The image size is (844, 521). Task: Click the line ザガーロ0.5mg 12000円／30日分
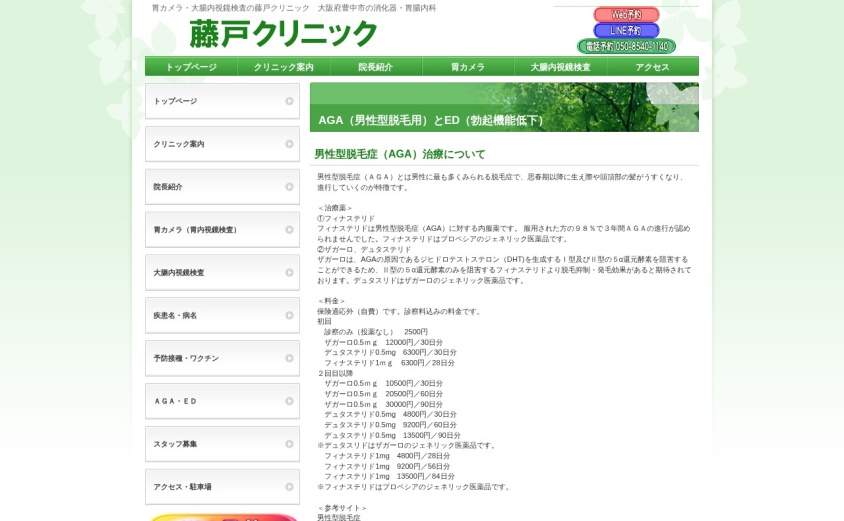383,342
